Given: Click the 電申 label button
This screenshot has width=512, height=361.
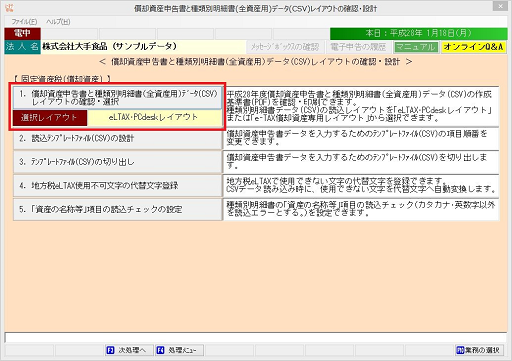Looking at the screenshot, I should [22, 34].
